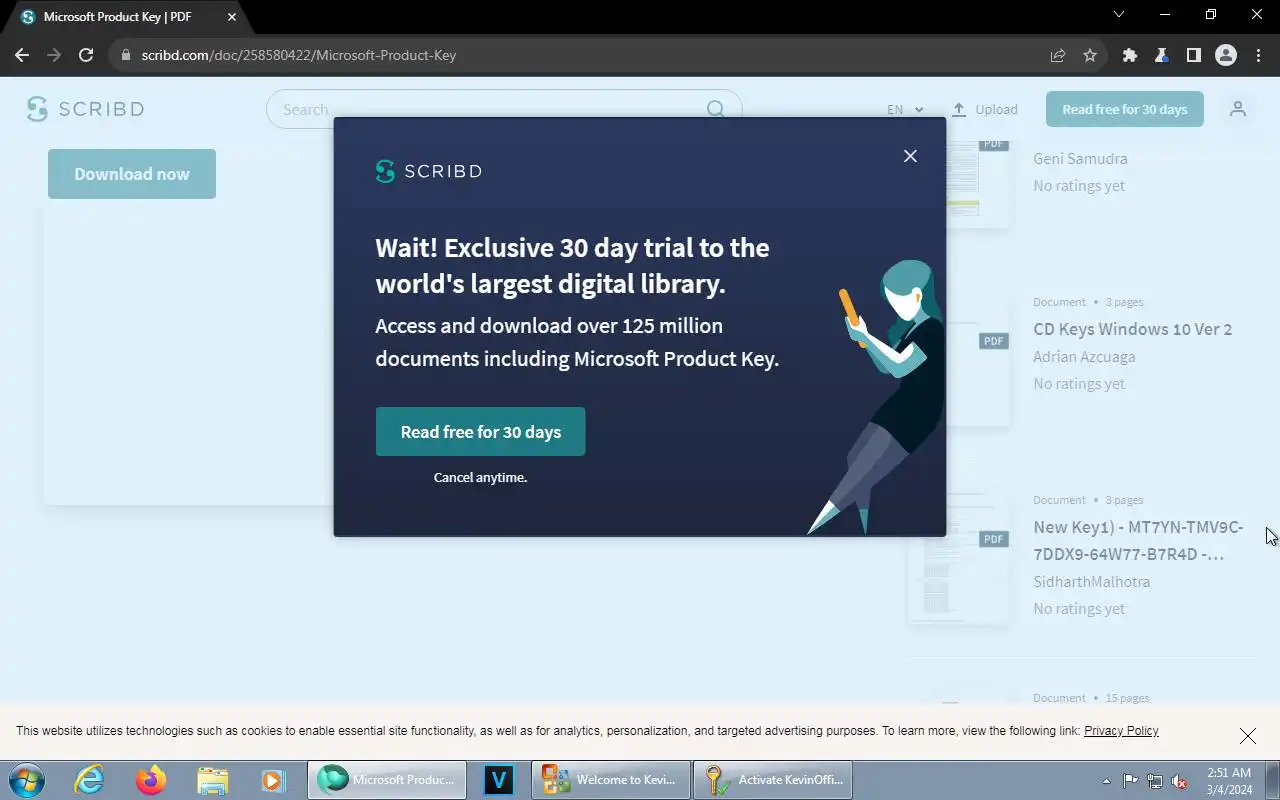Image resolution: width=1280 pixels, height=800 pixels.
Task: Open the tab search dropdown arrow
Action: pos(1119,14)
